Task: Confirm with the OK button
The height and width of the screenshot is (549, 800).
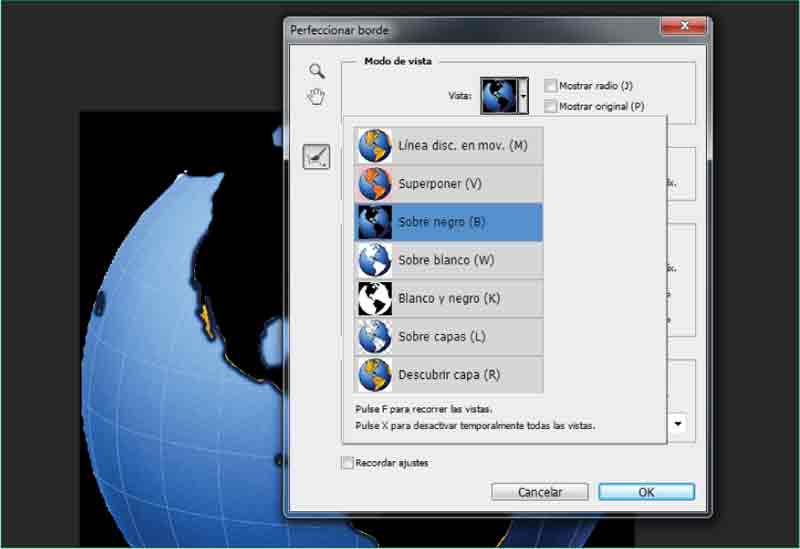Action: point(646,492)
